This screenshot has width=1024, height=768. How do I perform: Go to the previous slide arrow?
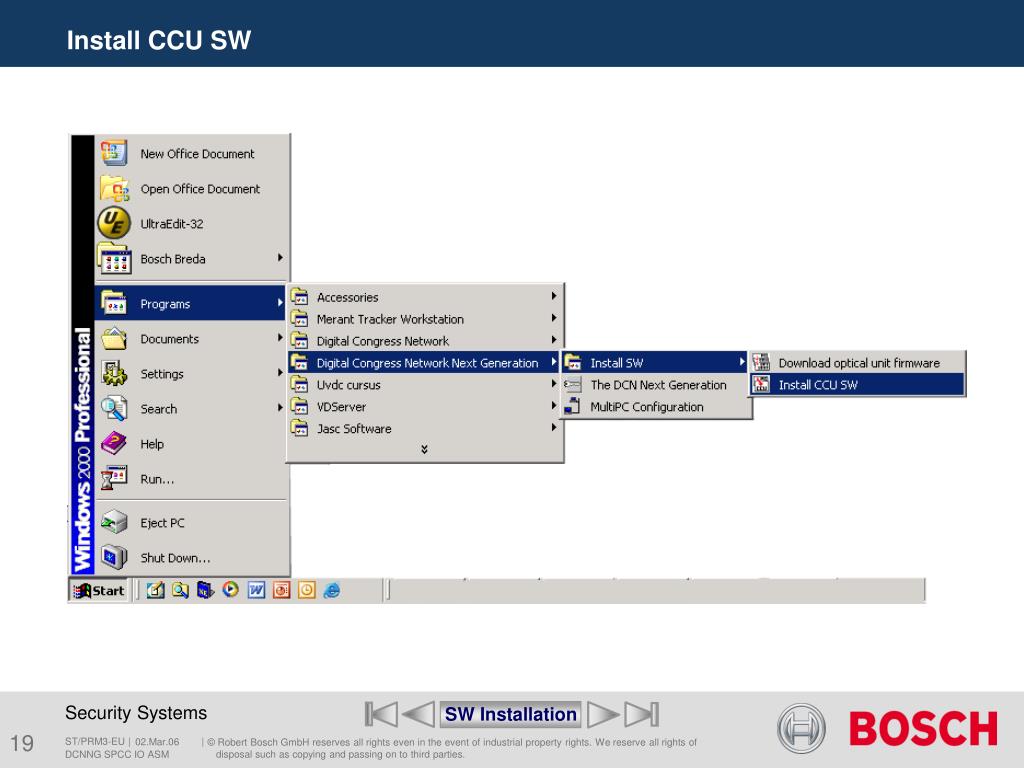419,714
